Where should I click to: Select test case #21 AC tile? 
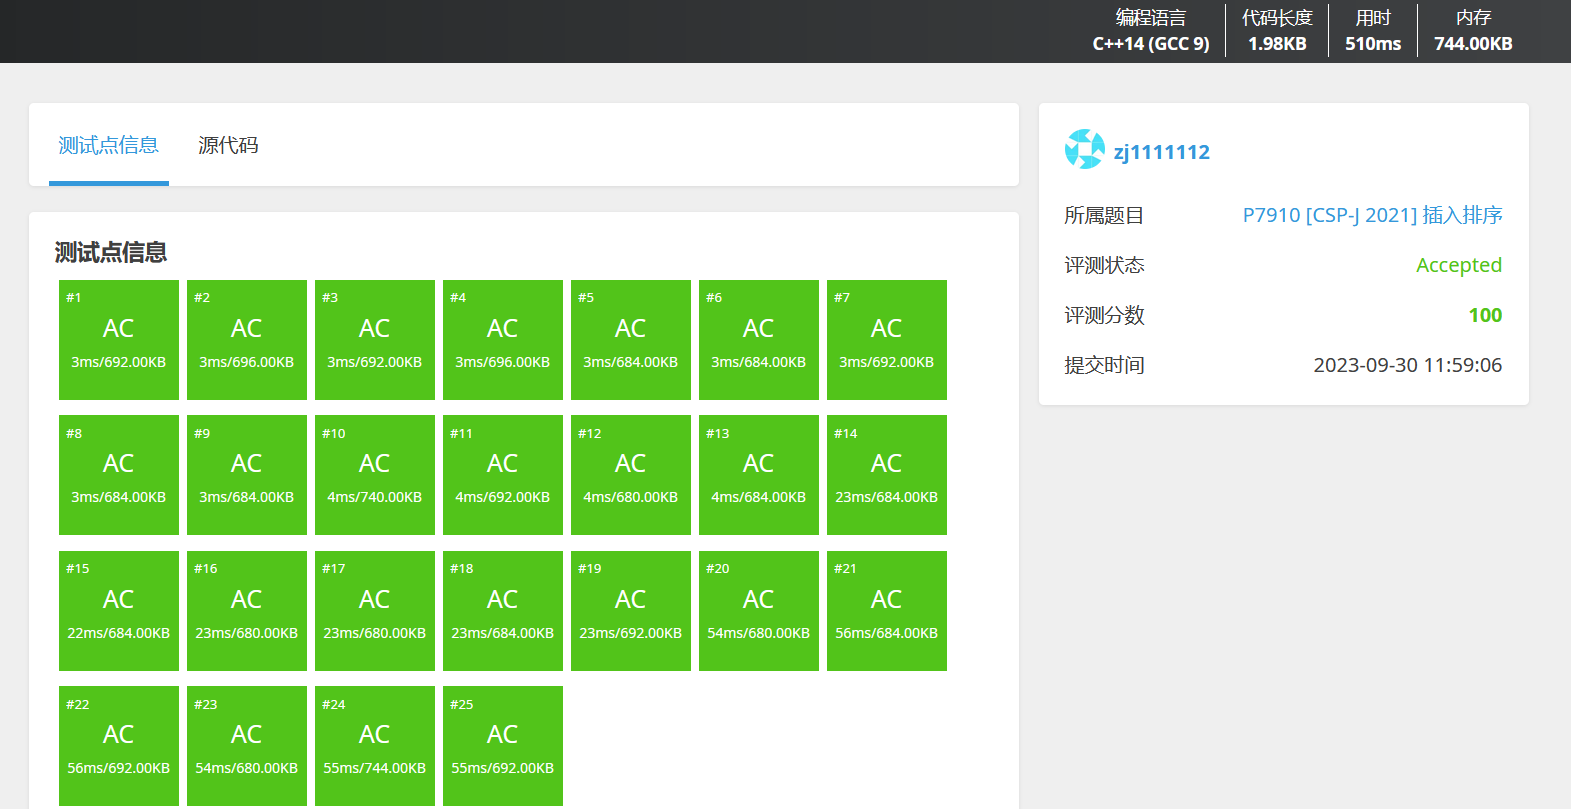pos(887,611)
